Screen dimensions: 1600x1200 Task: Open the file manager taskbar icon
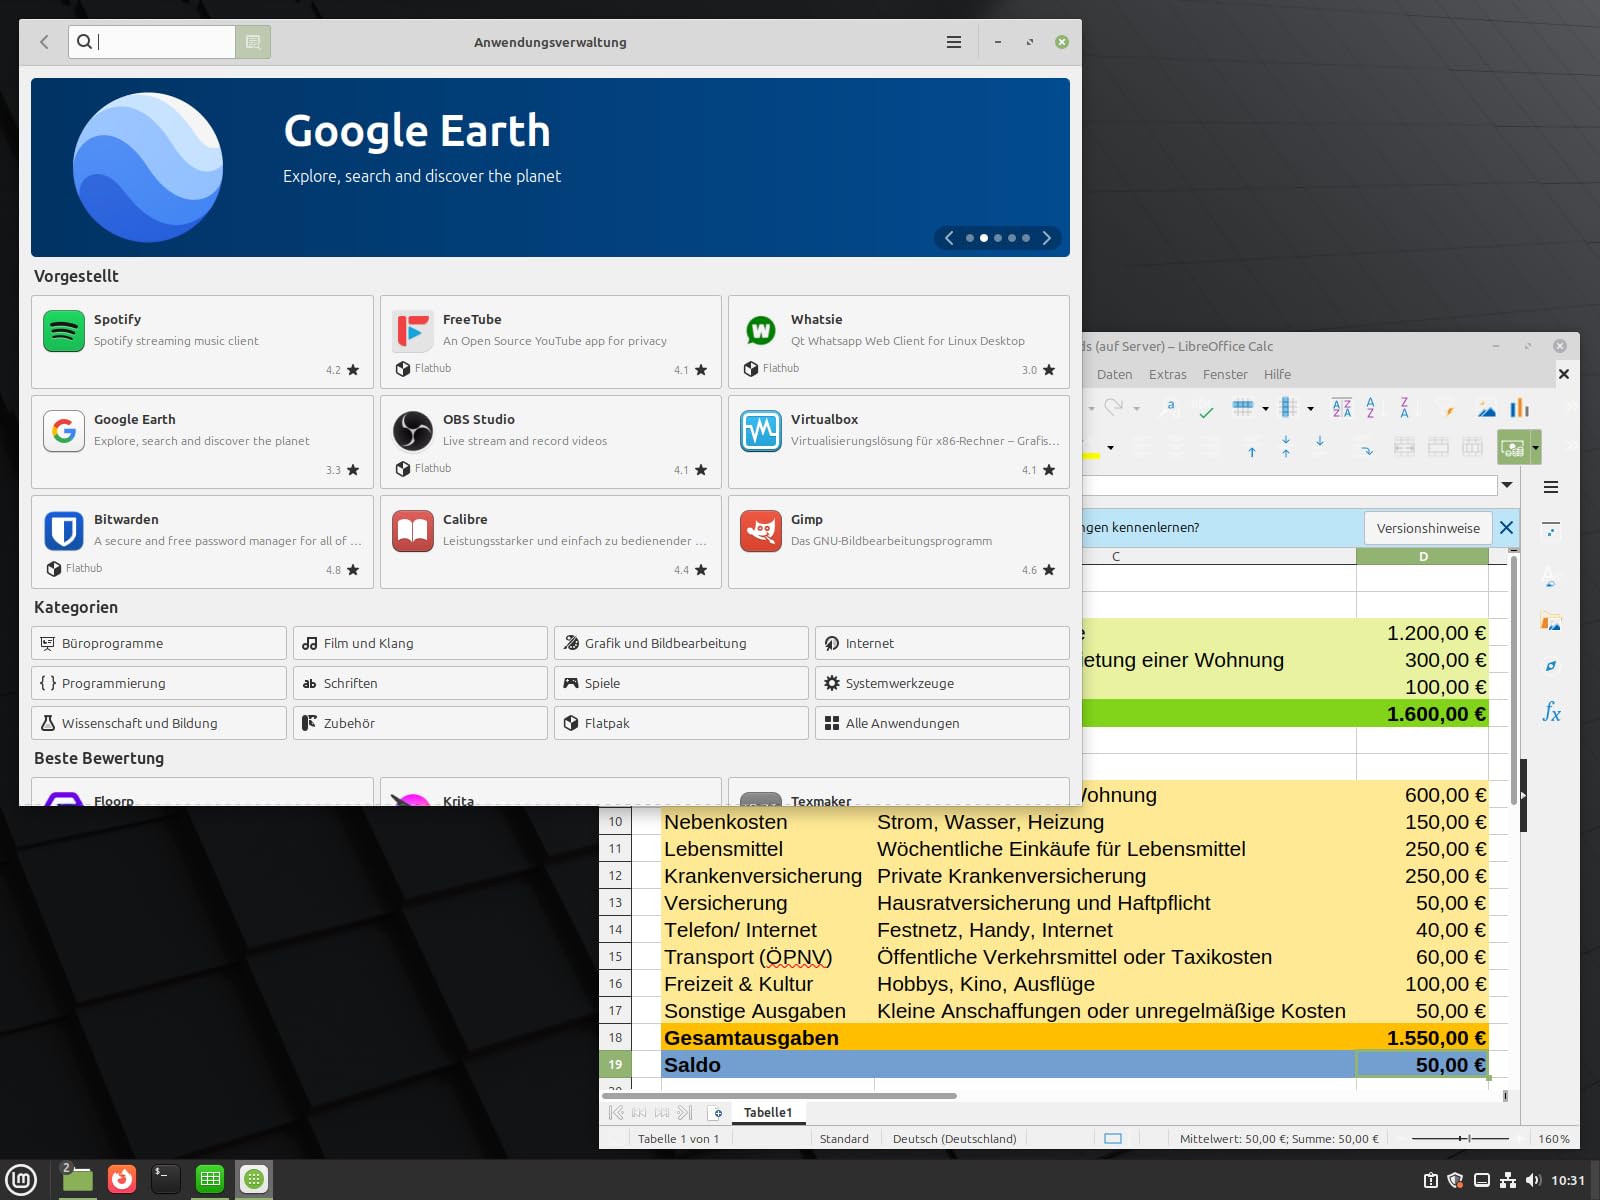tap(77, 1180)
